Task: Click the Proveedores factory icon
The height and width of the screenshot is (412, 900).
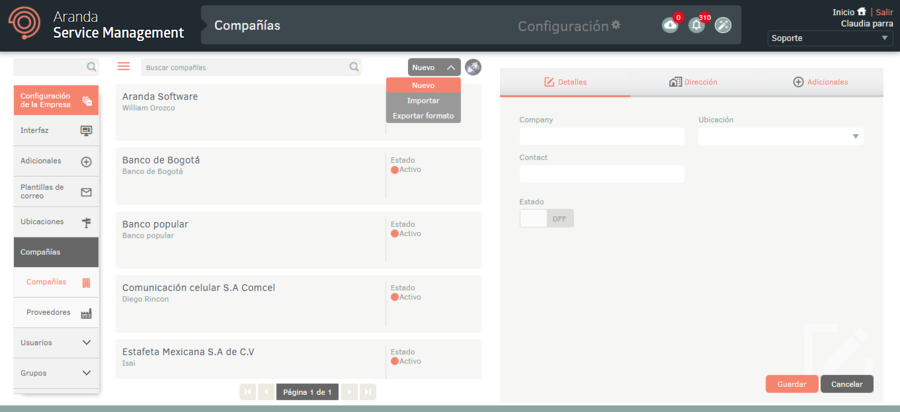Action: coord(86,313)
